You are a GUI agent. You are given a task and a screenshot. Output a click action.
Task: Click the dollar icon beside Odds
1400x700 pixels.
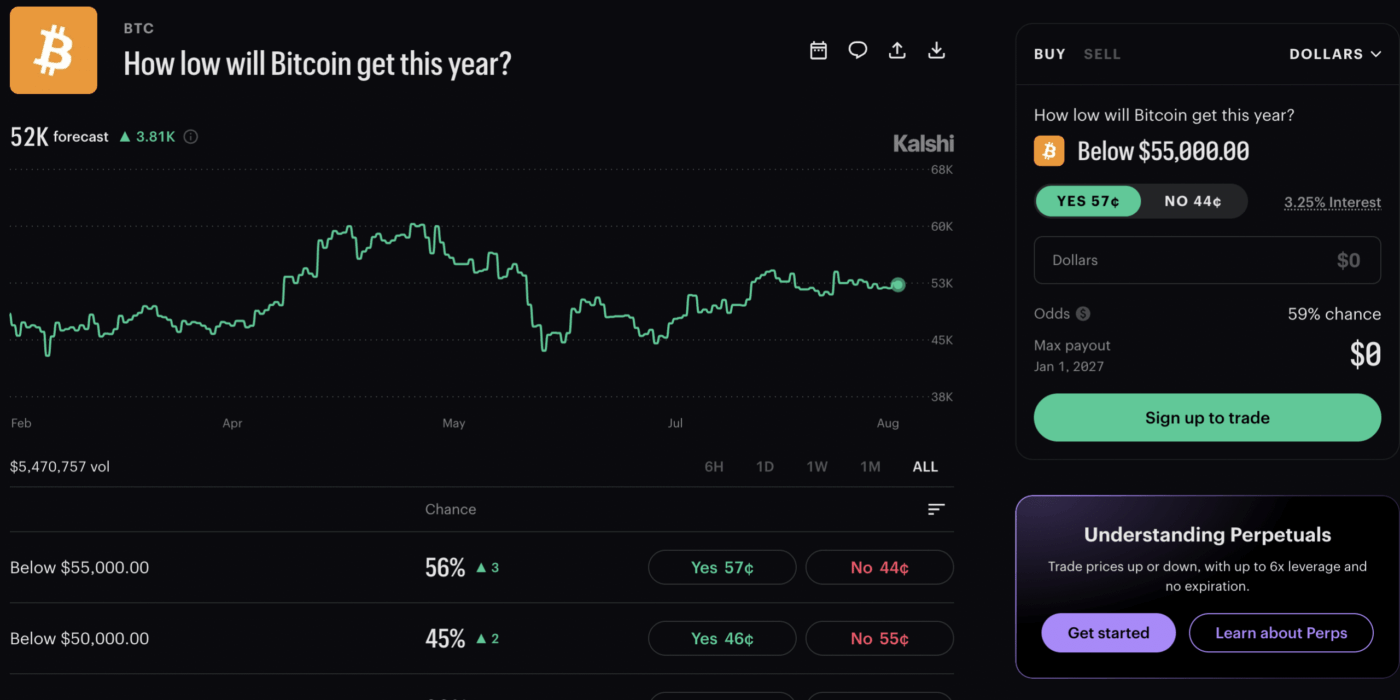coord(1083,314)
